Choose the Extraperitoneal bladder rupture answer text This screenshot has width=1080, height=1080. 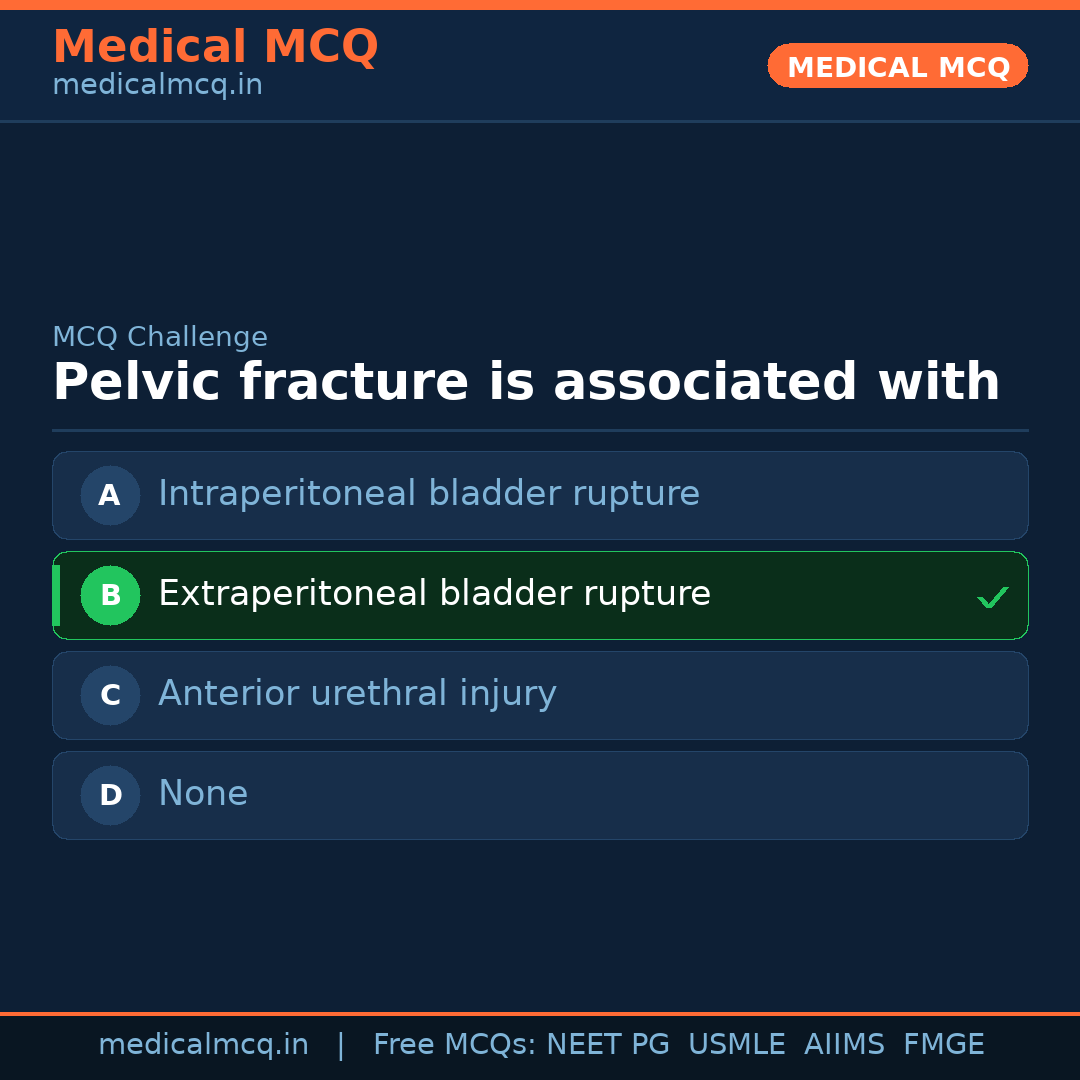point(434,594)
